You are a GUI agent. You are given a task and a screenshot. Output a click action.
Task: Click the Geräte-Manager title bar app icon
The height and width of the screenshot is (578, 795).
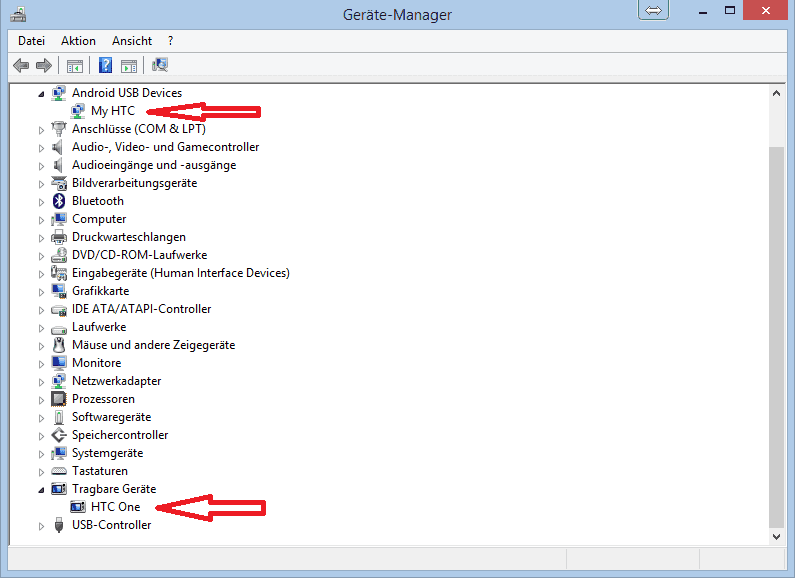[x=18, y=14]
